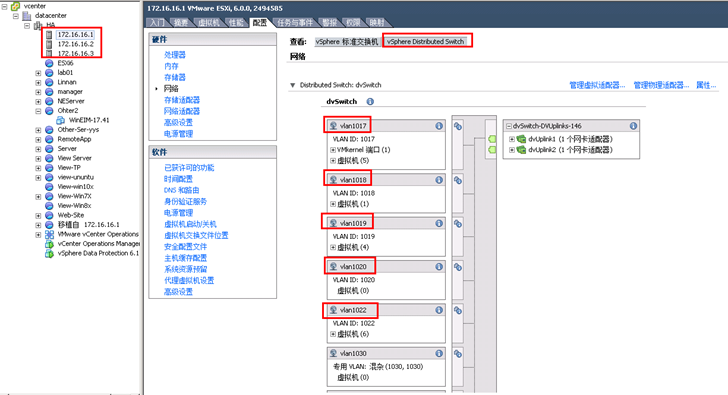Screen dimensions: 728x395
Task: Expand the View Server tree node
Action: tap(38, 158)
